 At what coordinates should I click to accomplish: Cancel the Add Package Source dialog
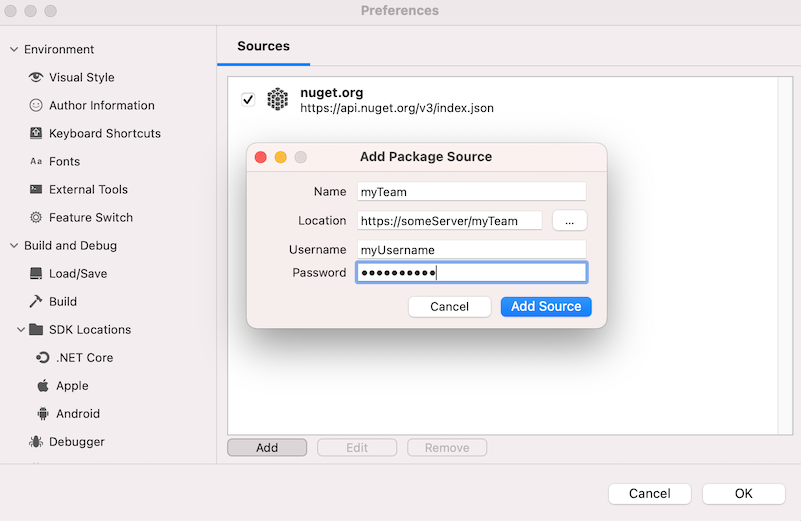[449, 307]
